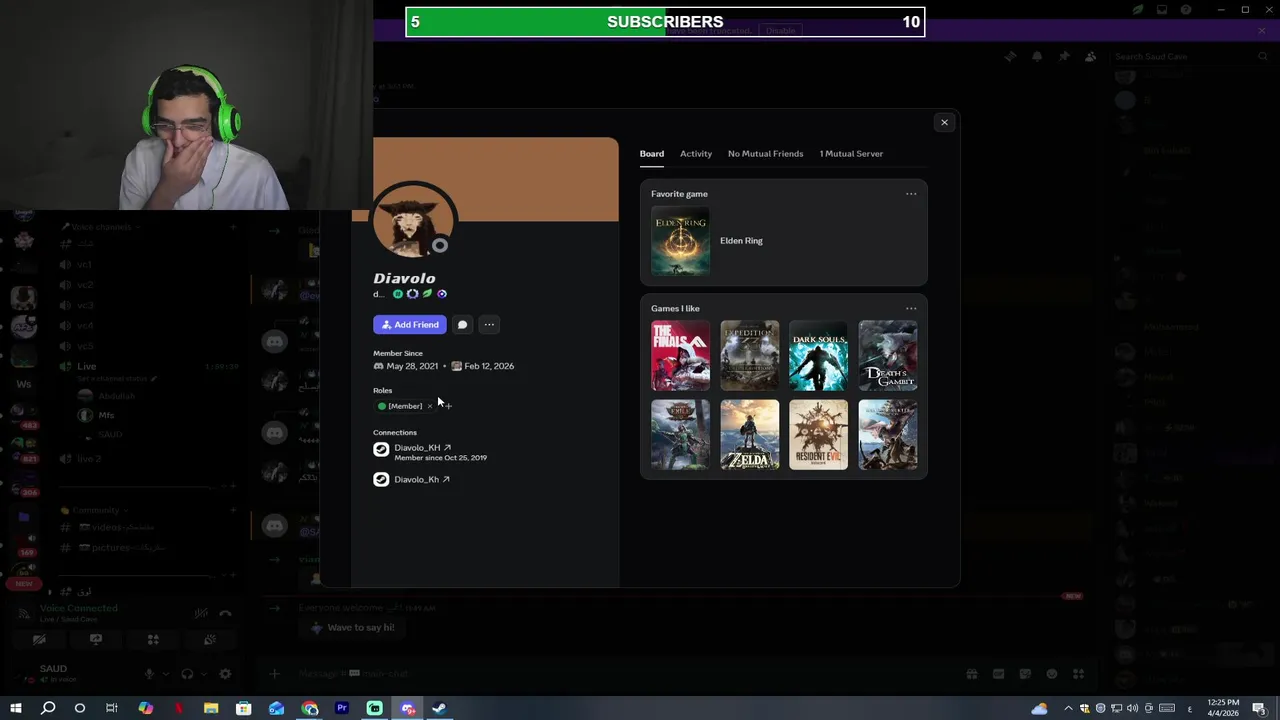Open Discord user settings gear

coord(225,674)
